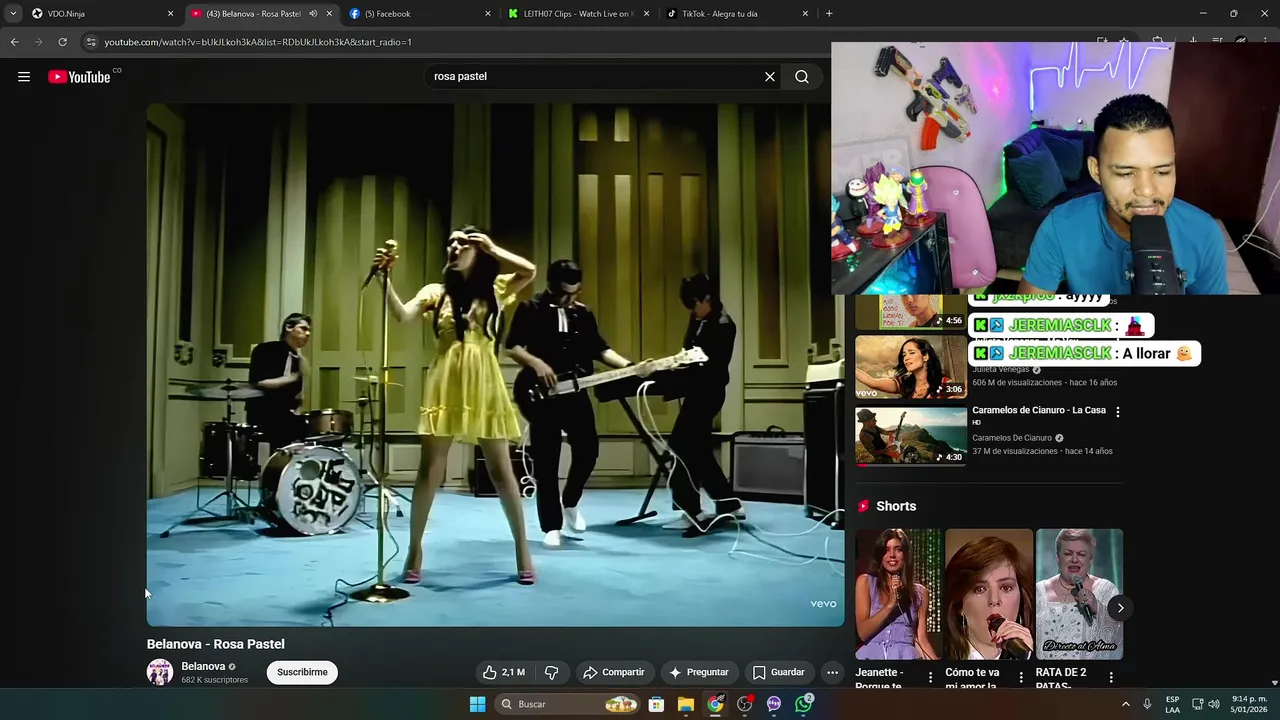Image resolution: width=1280 pixels, height=720 pixels.
Task: Go back in browser history
Action: click(x=14, y=42)
